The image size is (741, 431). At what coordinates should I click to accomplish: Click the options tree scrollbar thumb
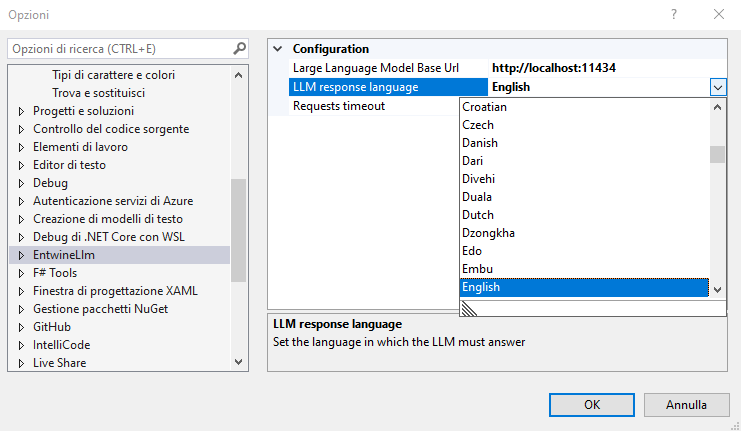(x=239, y=230)
